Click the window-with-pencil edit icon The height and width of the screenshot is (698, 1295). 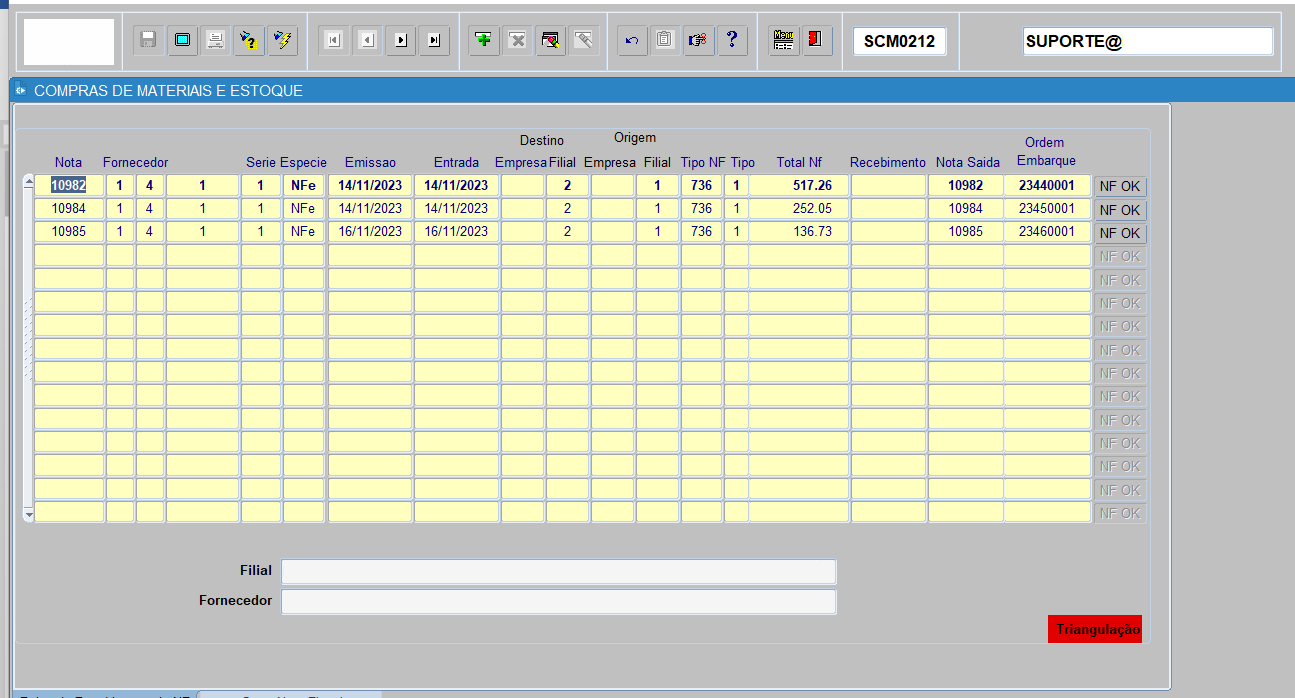click(550, 40)
